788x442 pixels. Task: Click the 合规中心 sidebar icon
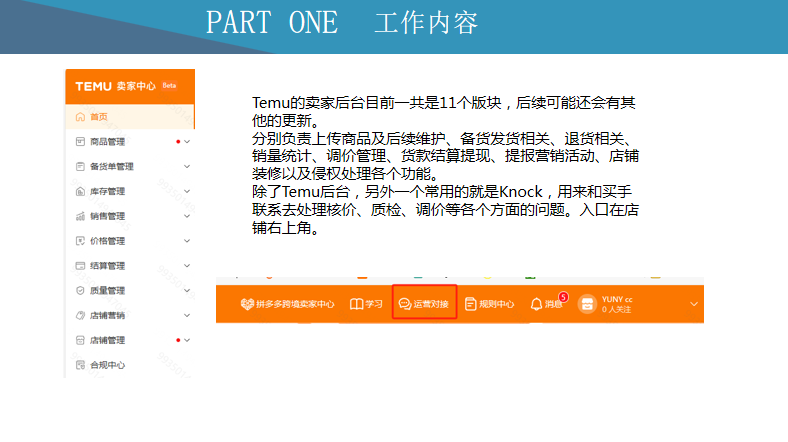(80, 365)
